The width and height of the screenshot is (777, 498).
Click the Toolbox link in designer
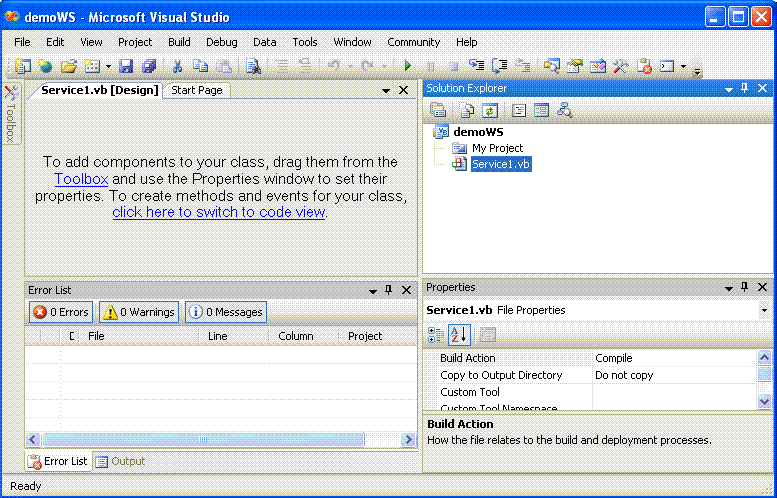point(81,179)
